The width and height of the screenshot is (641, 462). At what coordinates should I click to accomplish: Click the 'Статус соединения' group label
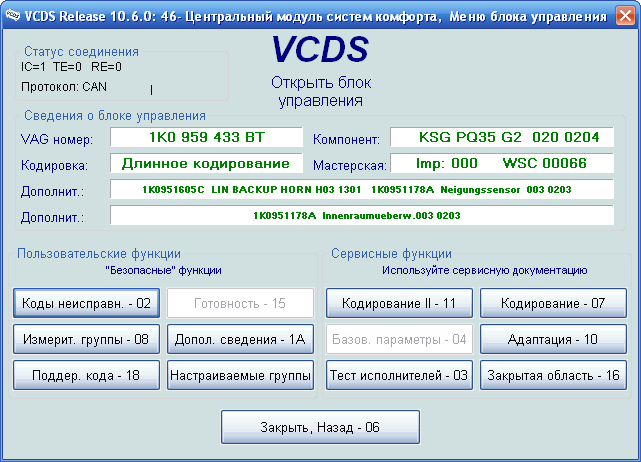81,52
